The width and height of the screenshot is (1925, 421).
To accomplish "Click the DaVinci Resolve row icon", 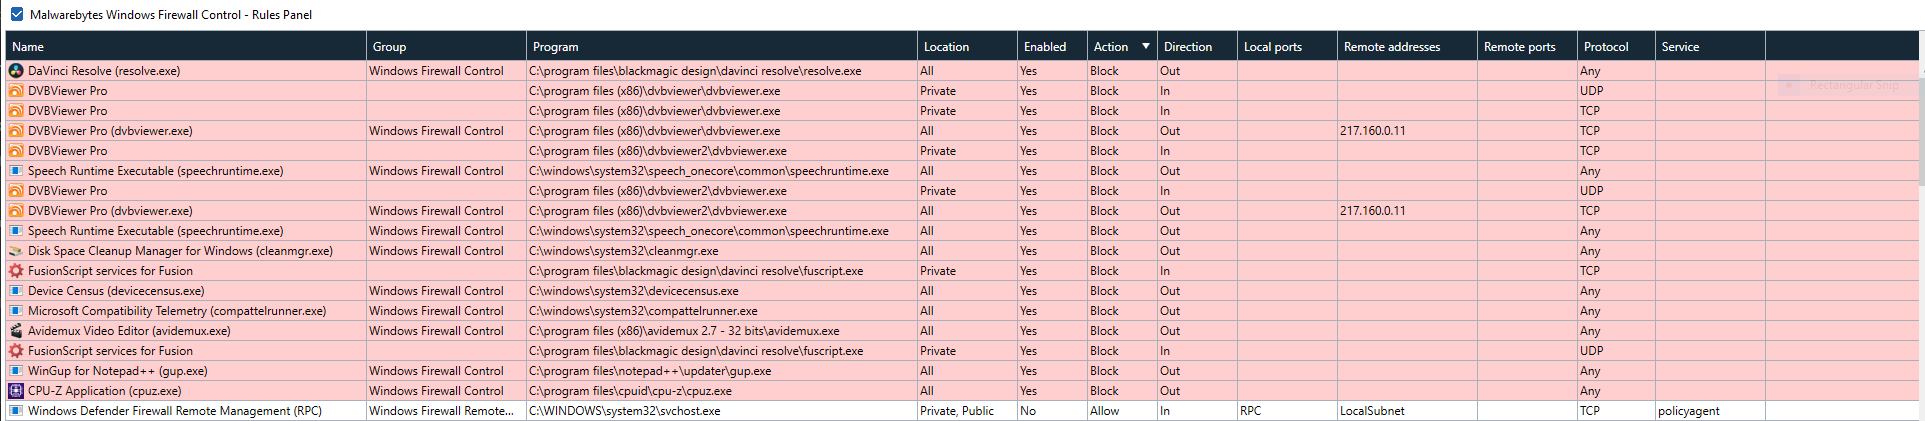I will 16,71.
